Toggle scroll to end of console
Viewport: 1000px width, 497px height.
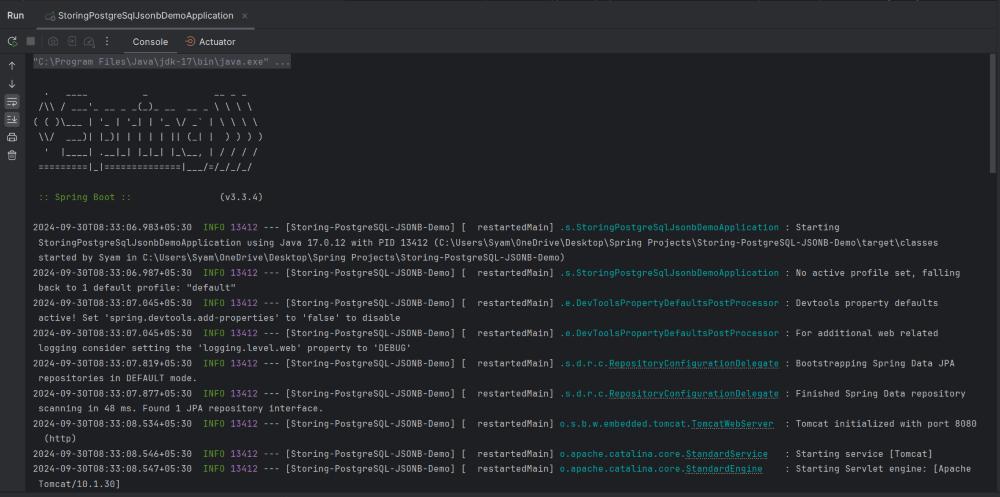pyautogui.click(x=12, y=119)
